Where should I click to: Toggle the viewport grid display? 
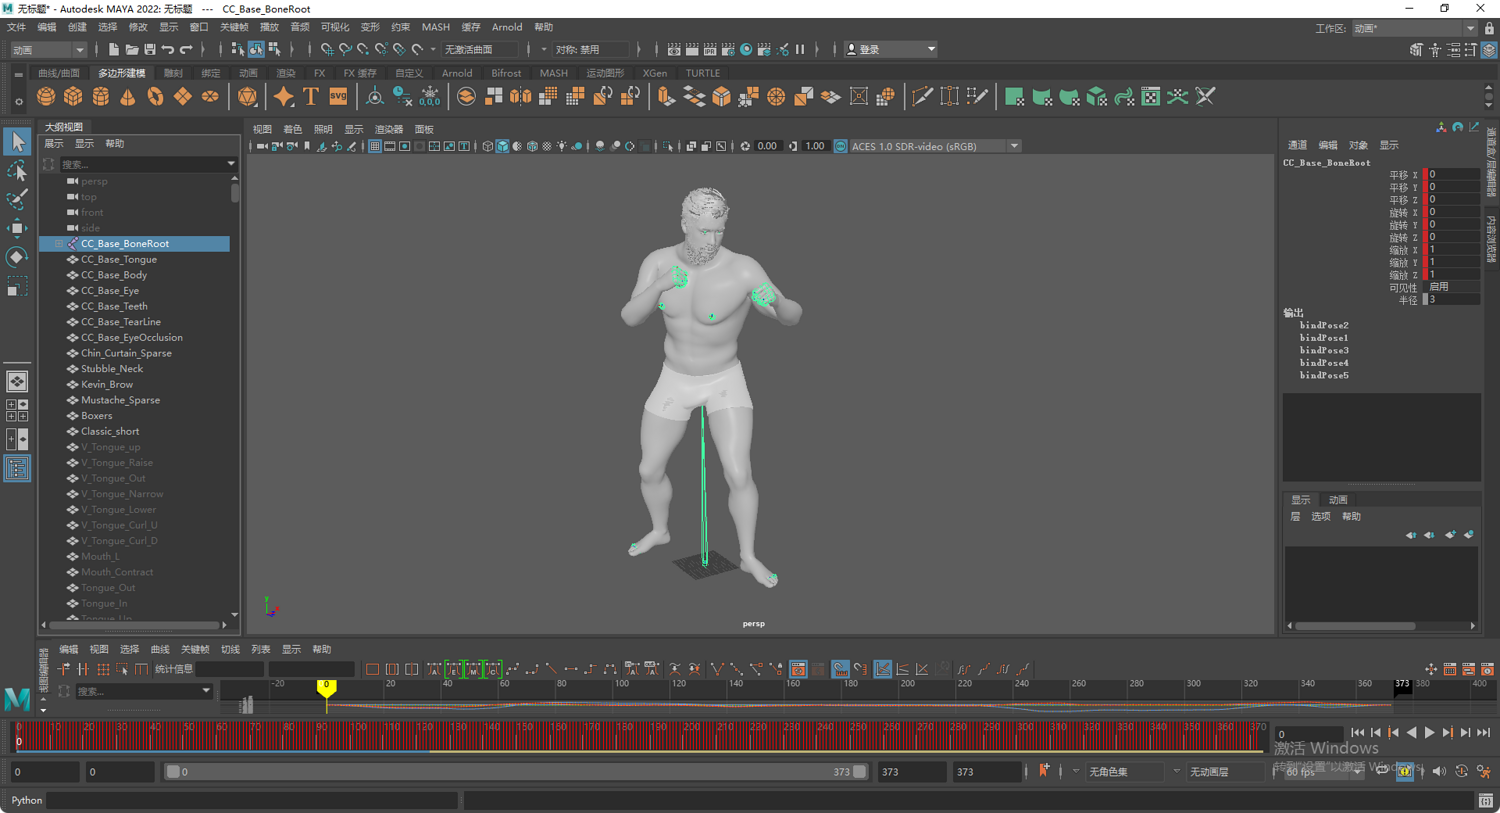(374, 146)
